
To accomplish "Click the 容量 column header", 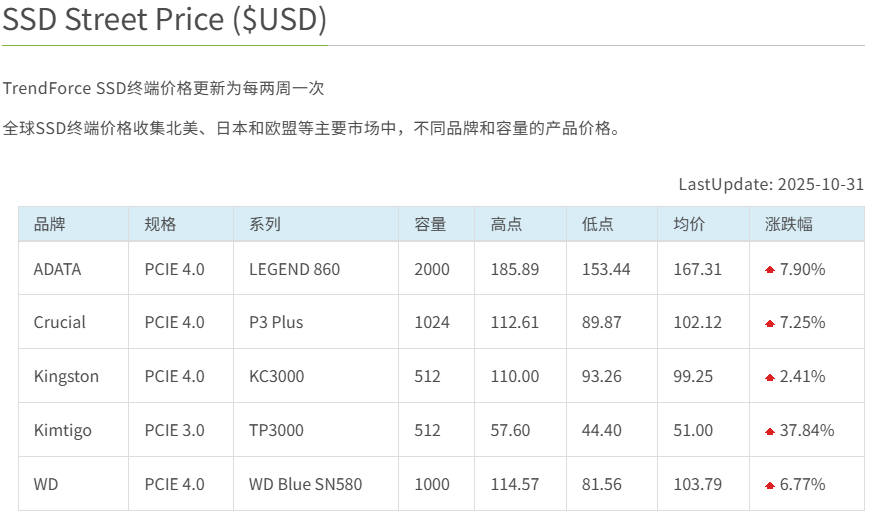I will click(x=430, y=225).
